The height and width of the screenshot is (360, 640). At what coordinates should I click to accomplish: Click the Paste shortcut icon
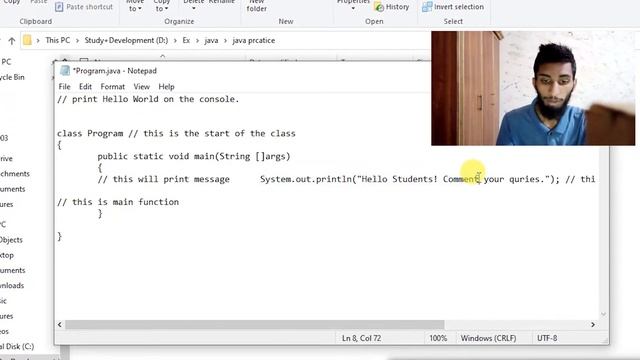point(59,7)
